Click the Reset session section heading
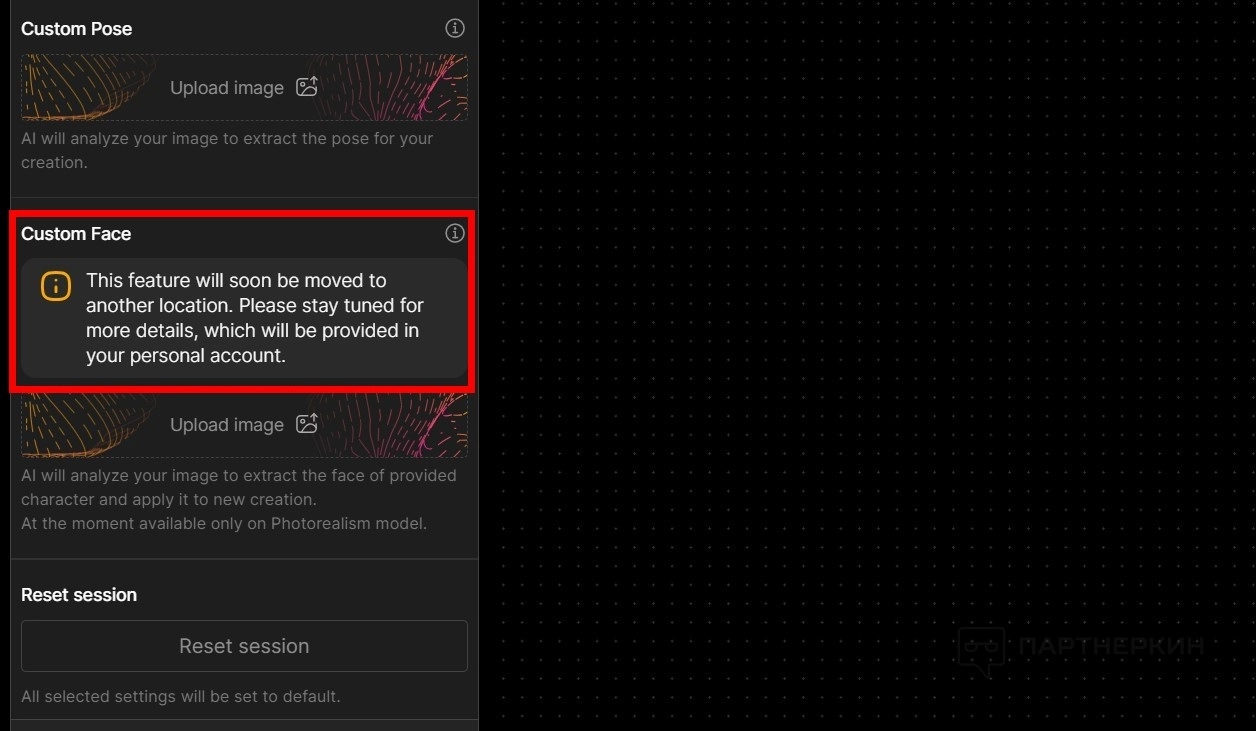The width and height of the screenshot is (1256, 731). [x=79, y=595]
